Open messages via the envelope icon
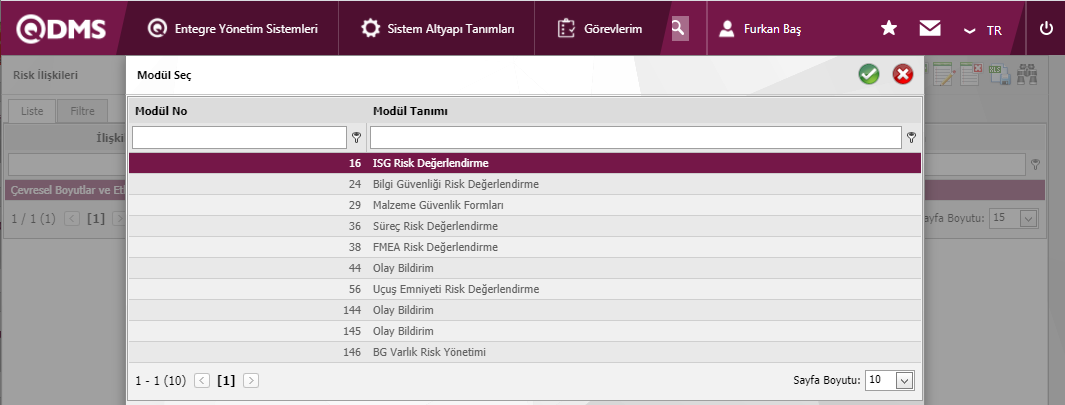1065x405 pixels. 930,29
